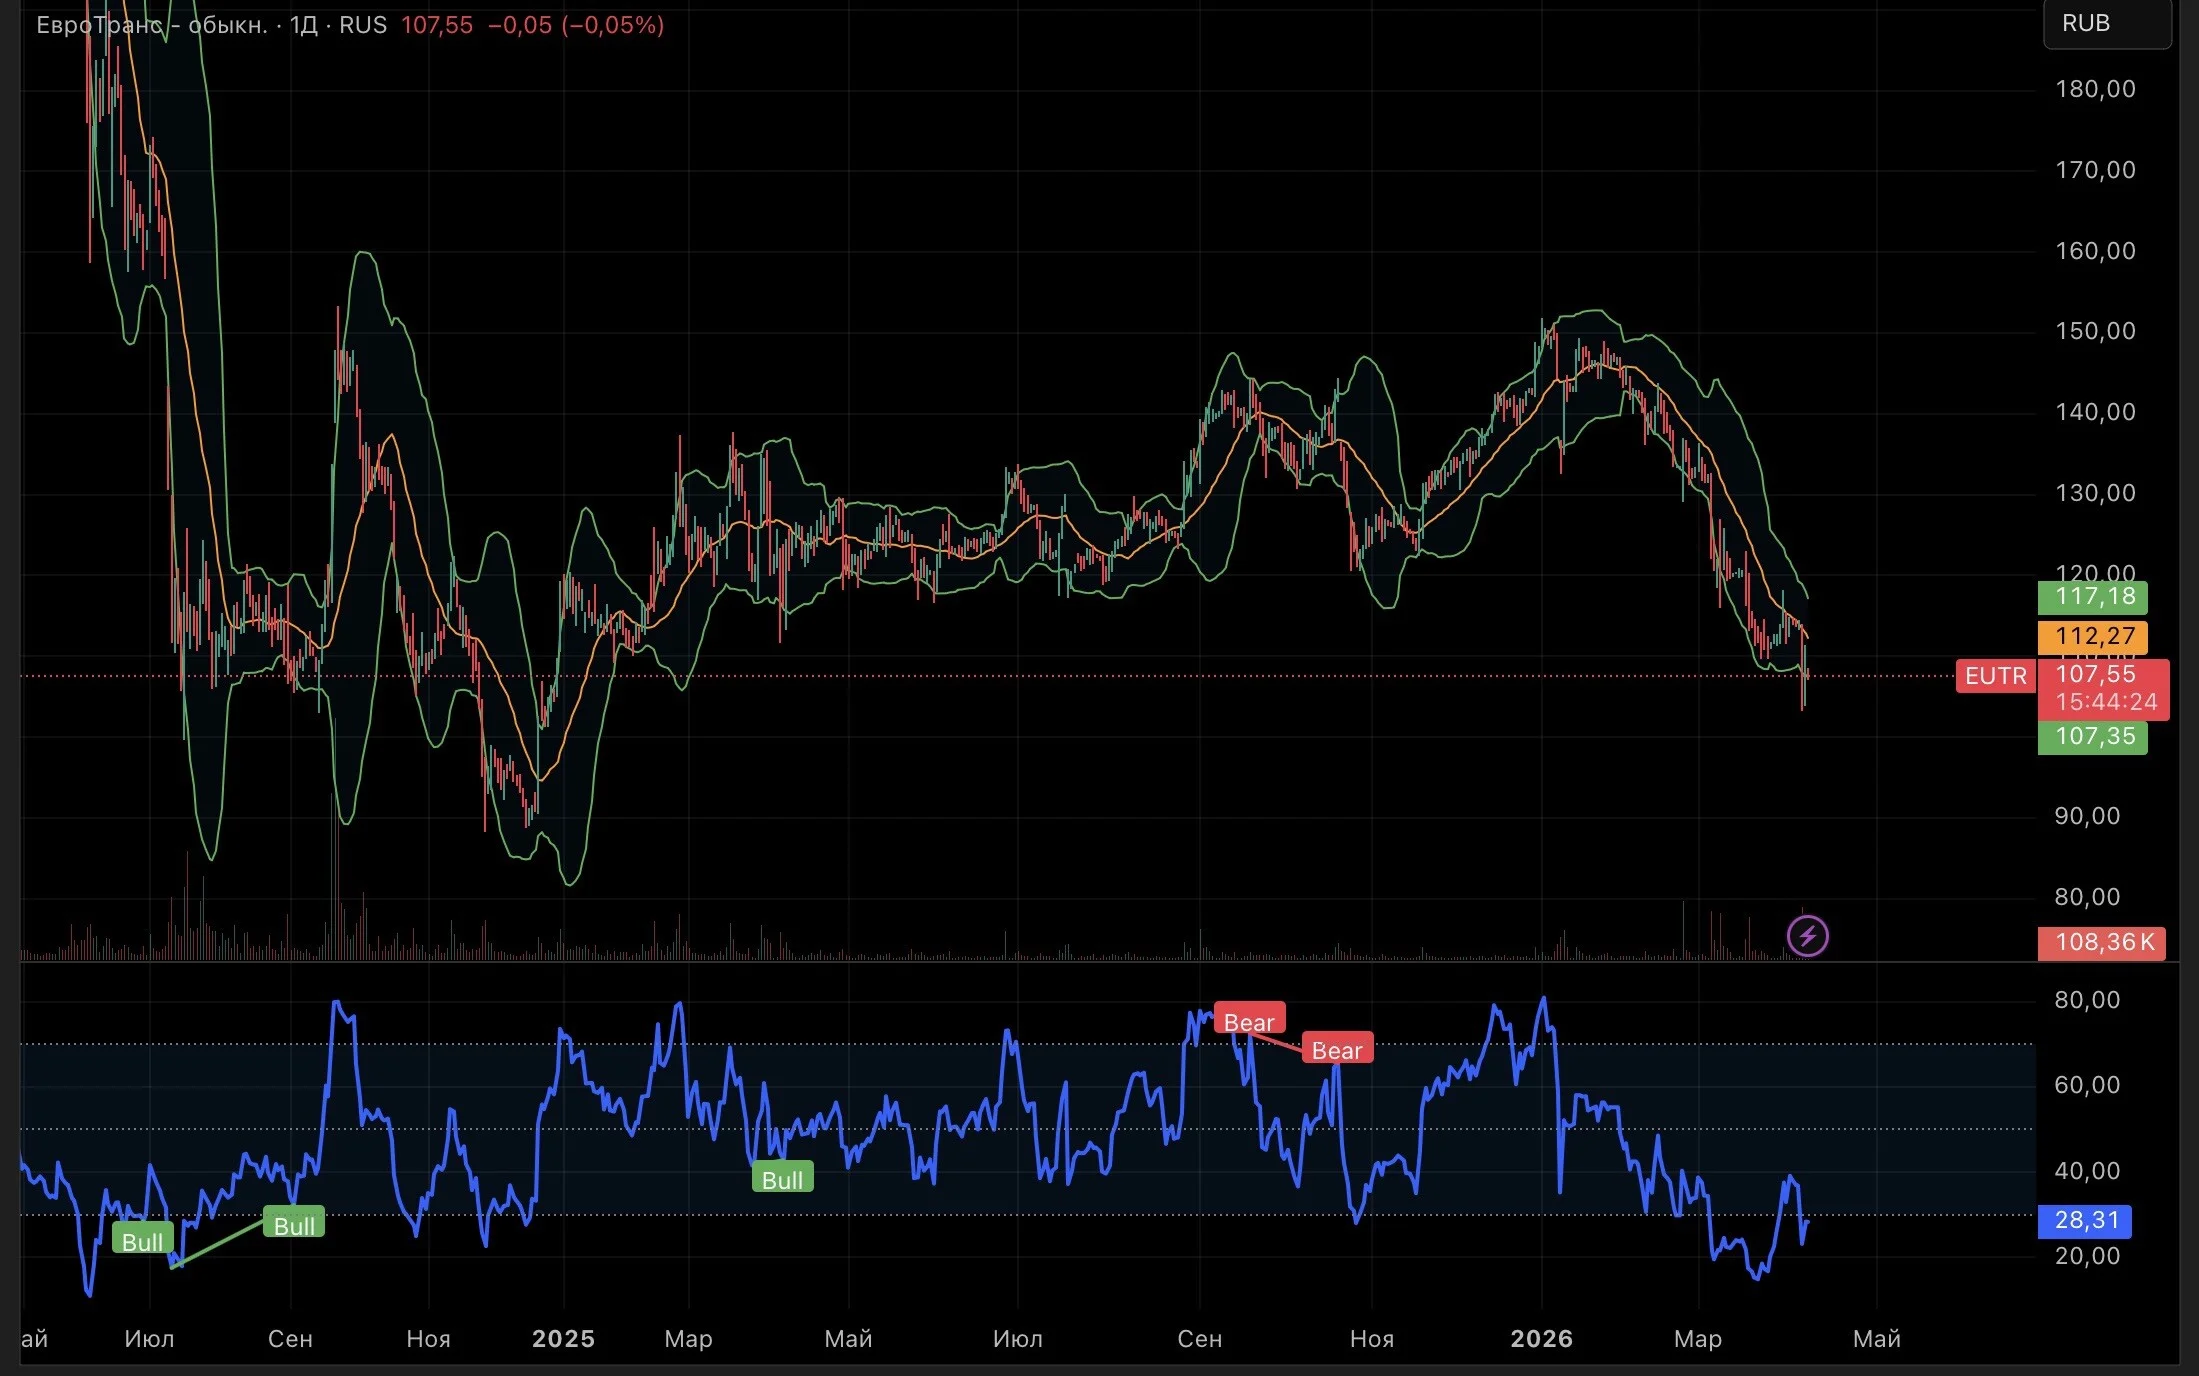Open the RUB currency selector
The image size is (2199, 1376).
tap(2107, 23)
